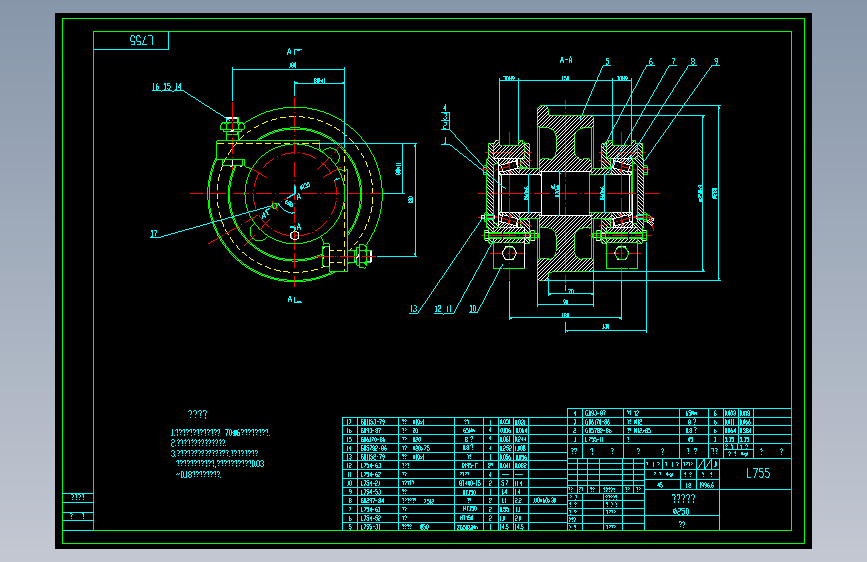The image size is (867, 562).
Task: Select the mirrored L755 label box
Action: (x=131, y=40)
